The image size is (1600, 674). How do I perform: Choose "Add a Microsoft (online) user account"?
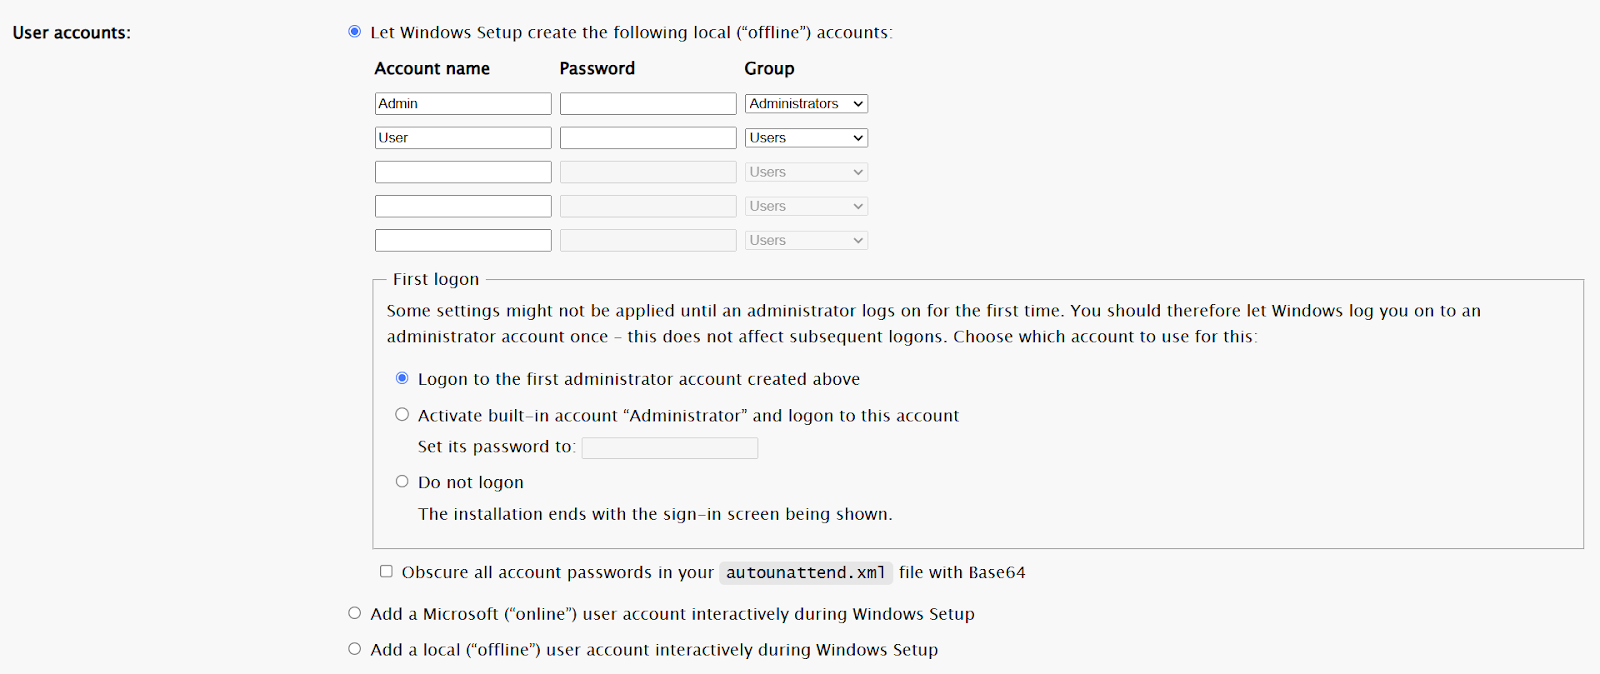coord(354,612)
